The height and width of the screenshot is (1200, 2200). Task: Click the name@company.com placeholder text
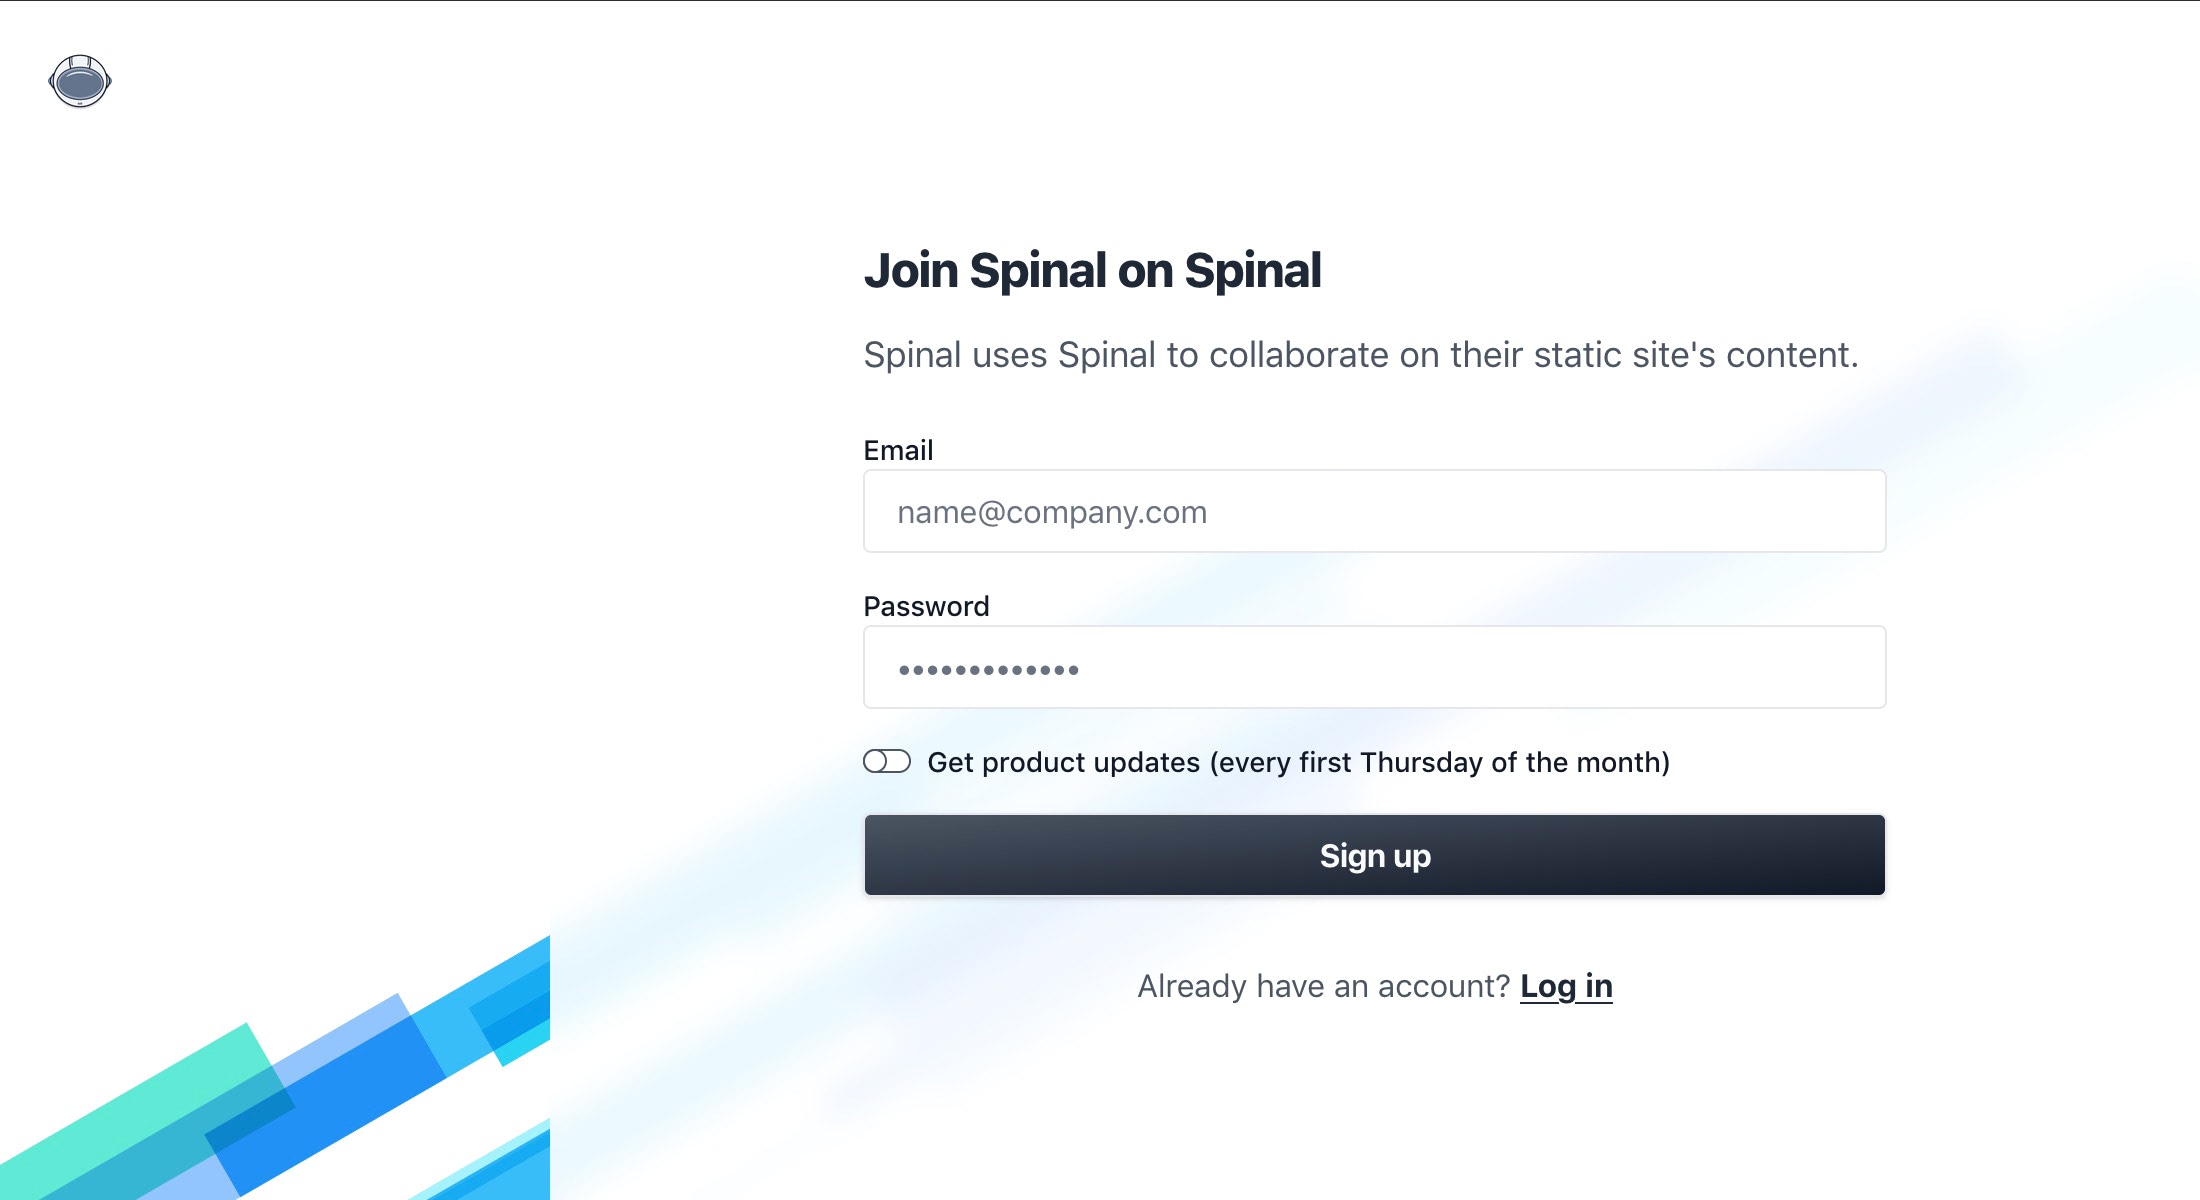click(x=1052, y=512)
